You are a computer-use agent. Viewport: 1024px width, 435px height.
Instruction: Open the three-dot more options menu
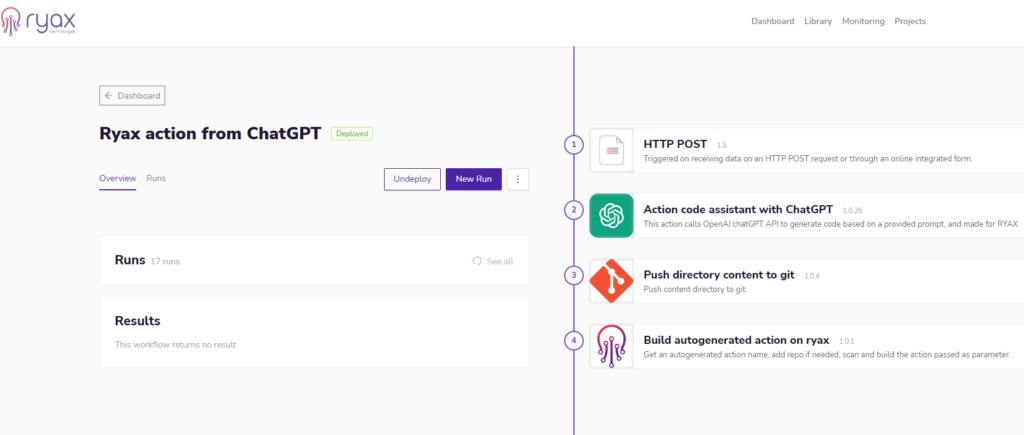[x=517, y=179]
